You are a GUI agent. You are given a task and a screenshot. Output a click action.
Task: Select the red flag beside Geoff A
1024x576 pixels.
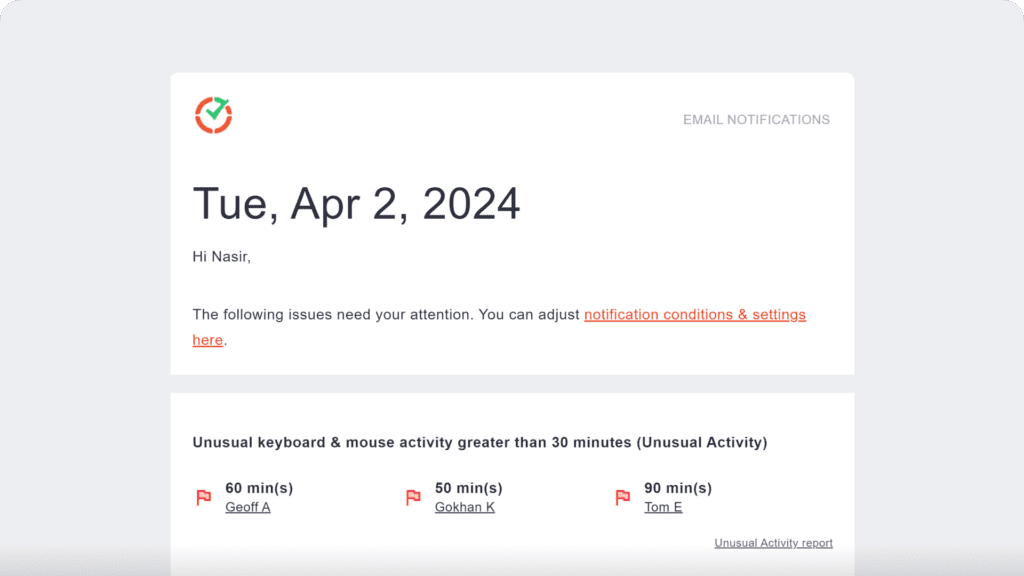tap(203, 496)
